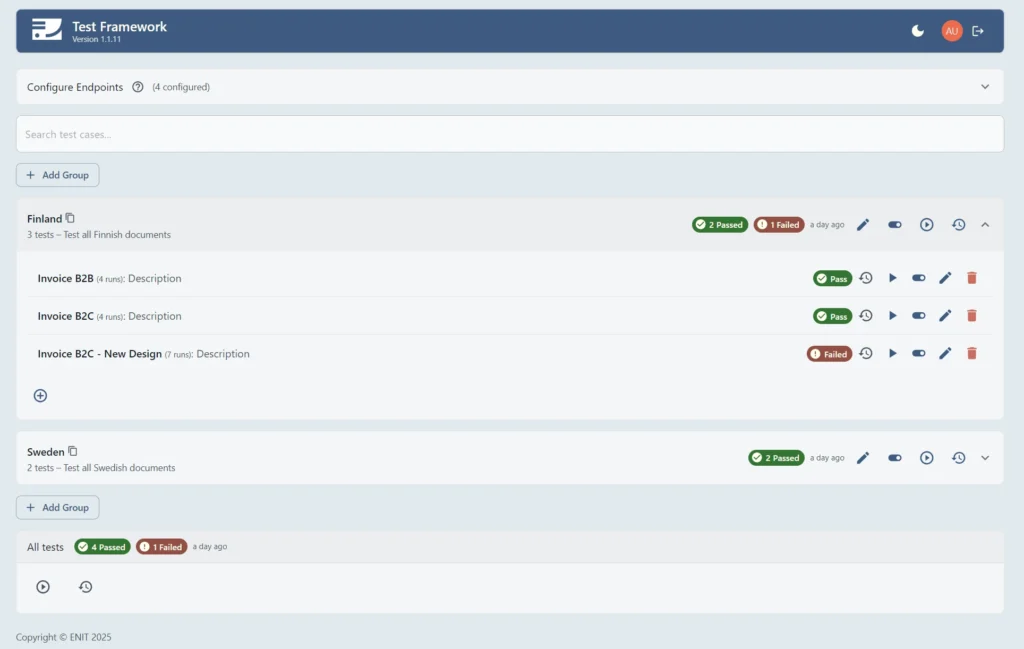Toggle the Sweden group switch
Viewport: 1024px width, 649px height.
click(894, 457)
